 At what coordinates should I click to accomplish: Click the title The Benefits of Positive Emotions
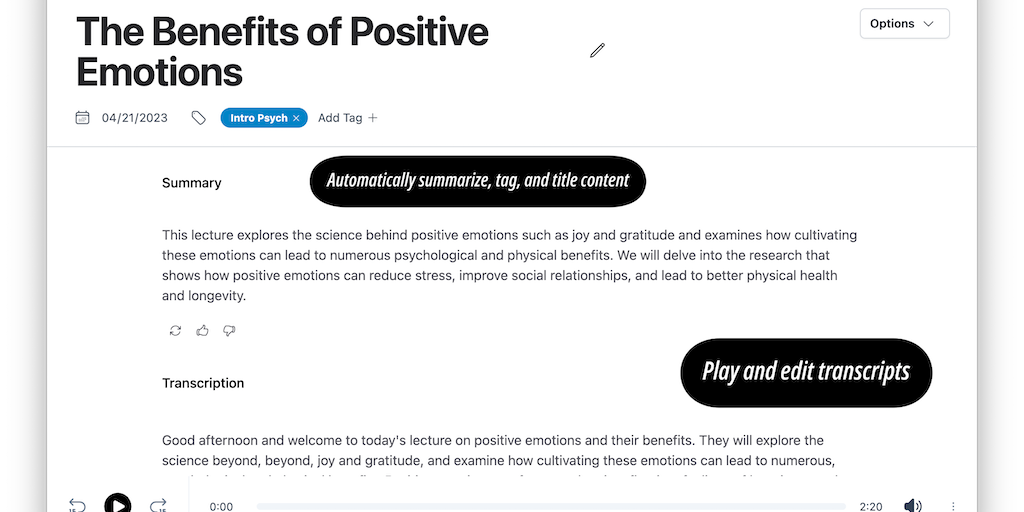(x=282, y=52)
